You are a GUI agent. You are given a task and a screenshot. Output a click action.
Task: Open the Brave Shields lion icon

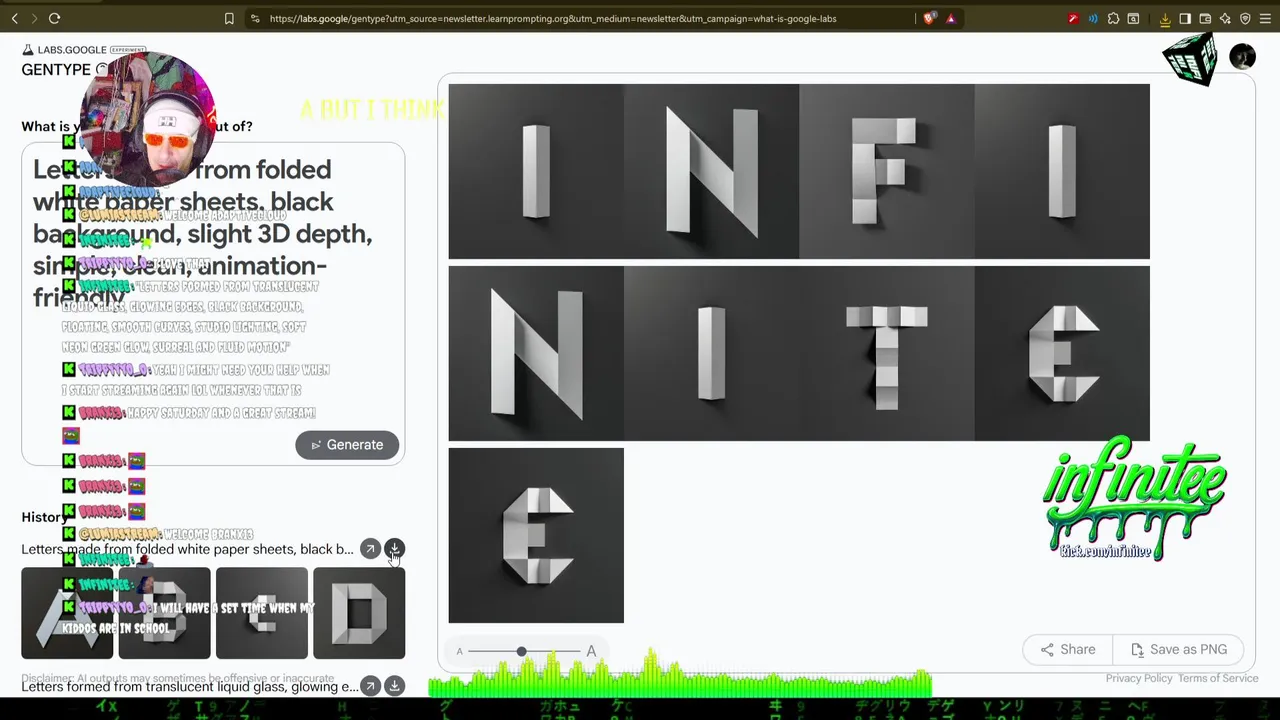(931, 18)
